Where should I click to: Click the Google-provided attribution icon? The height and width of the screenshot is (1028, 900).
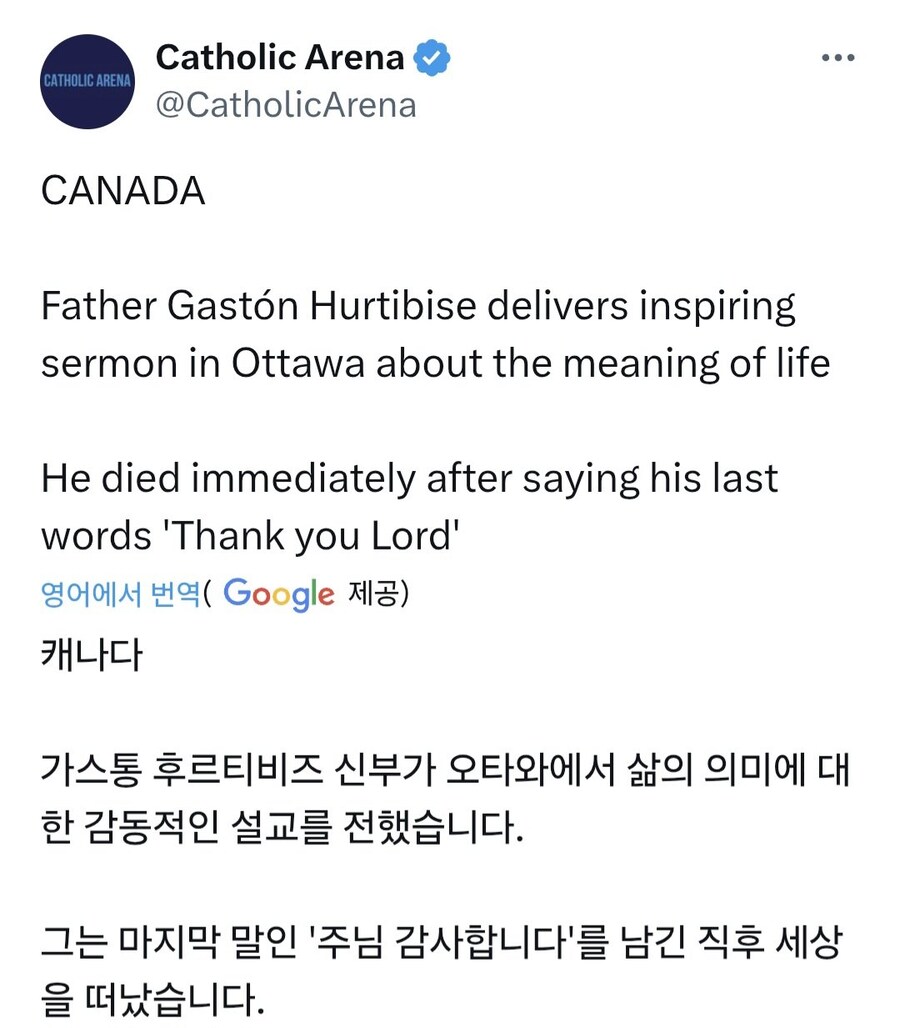[280, 595]
